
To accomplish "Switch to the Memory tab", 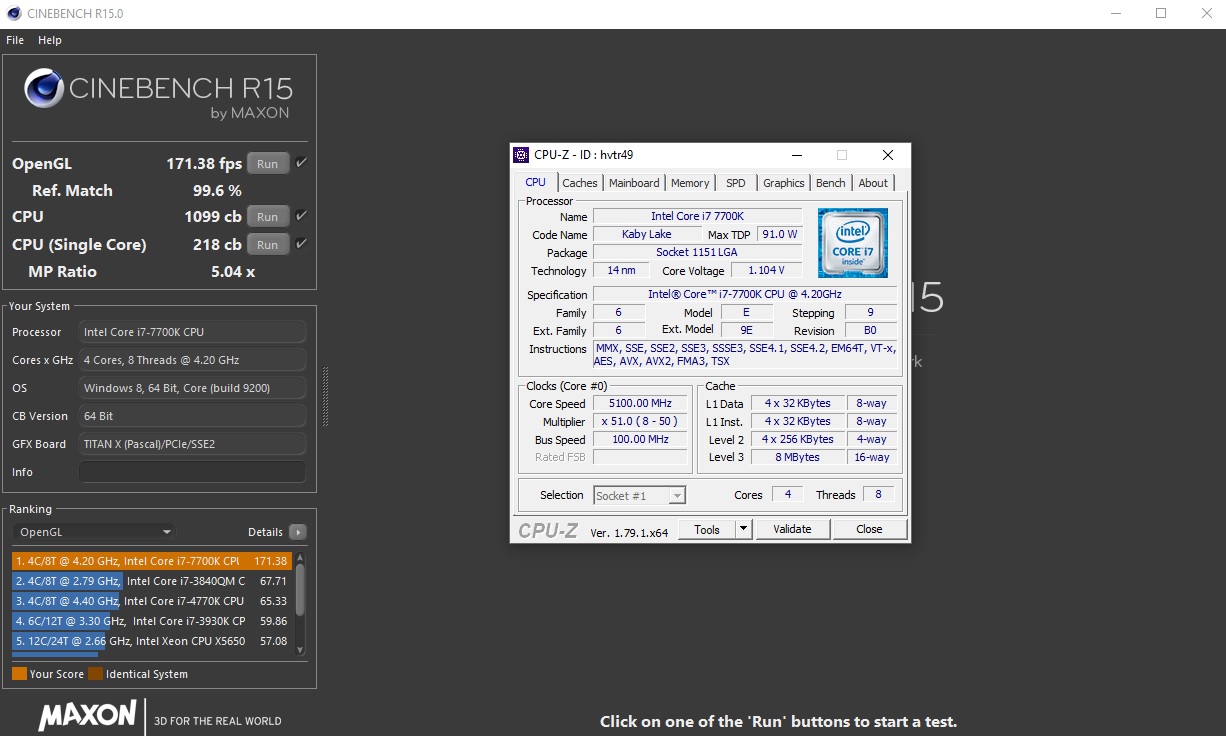I will tap(690, 183).
